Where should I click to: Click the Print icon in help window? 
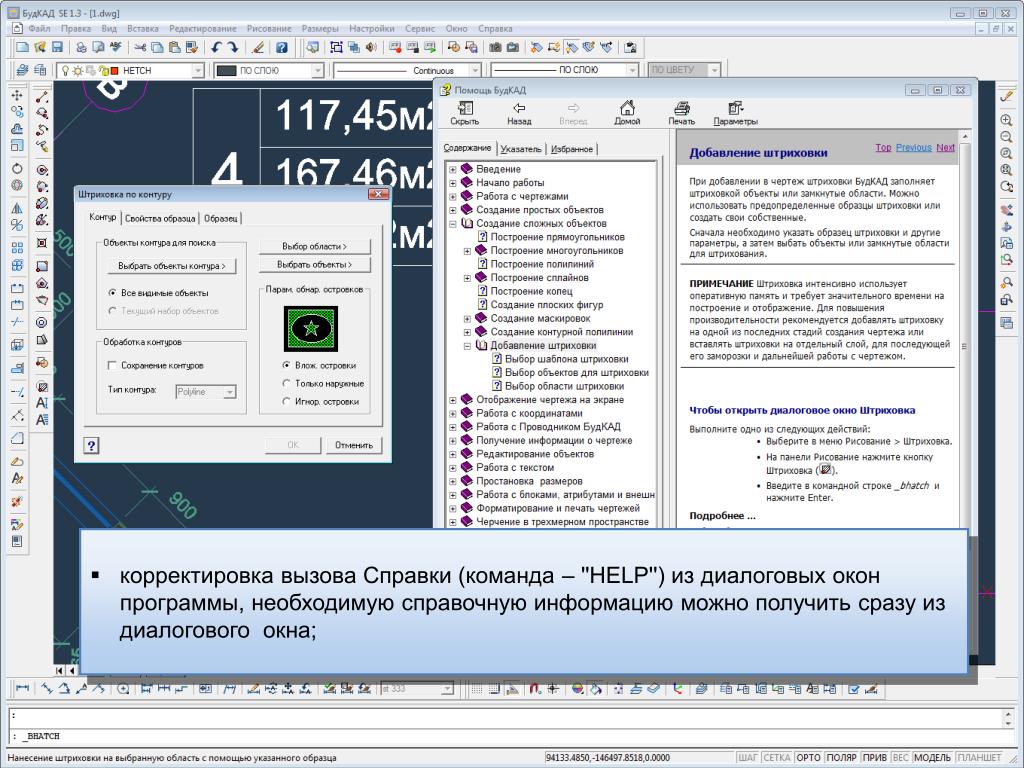[681, 112]
